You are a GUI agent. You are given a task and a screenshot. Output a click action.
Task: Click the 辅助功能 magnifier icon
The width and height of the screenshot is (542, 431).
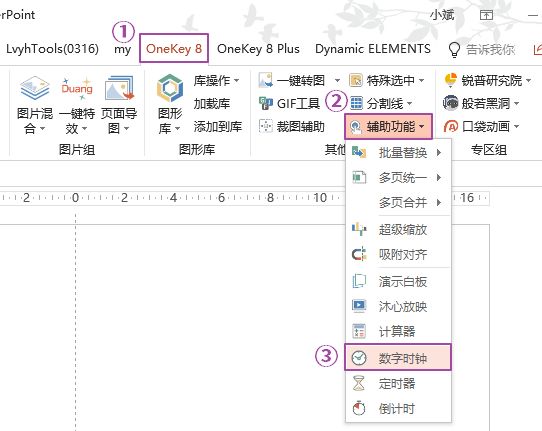point(356,127)
